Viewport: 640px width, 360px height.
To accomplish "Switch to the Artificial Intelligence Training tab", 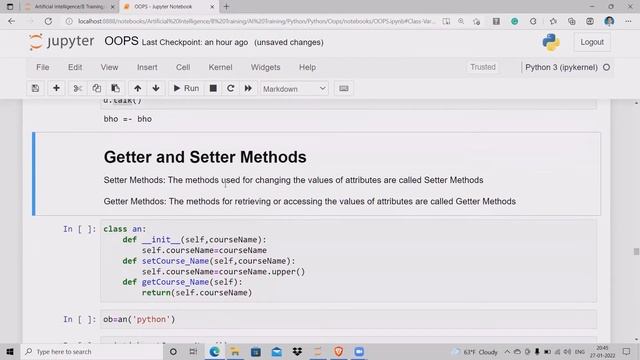I will pos(69,7).
